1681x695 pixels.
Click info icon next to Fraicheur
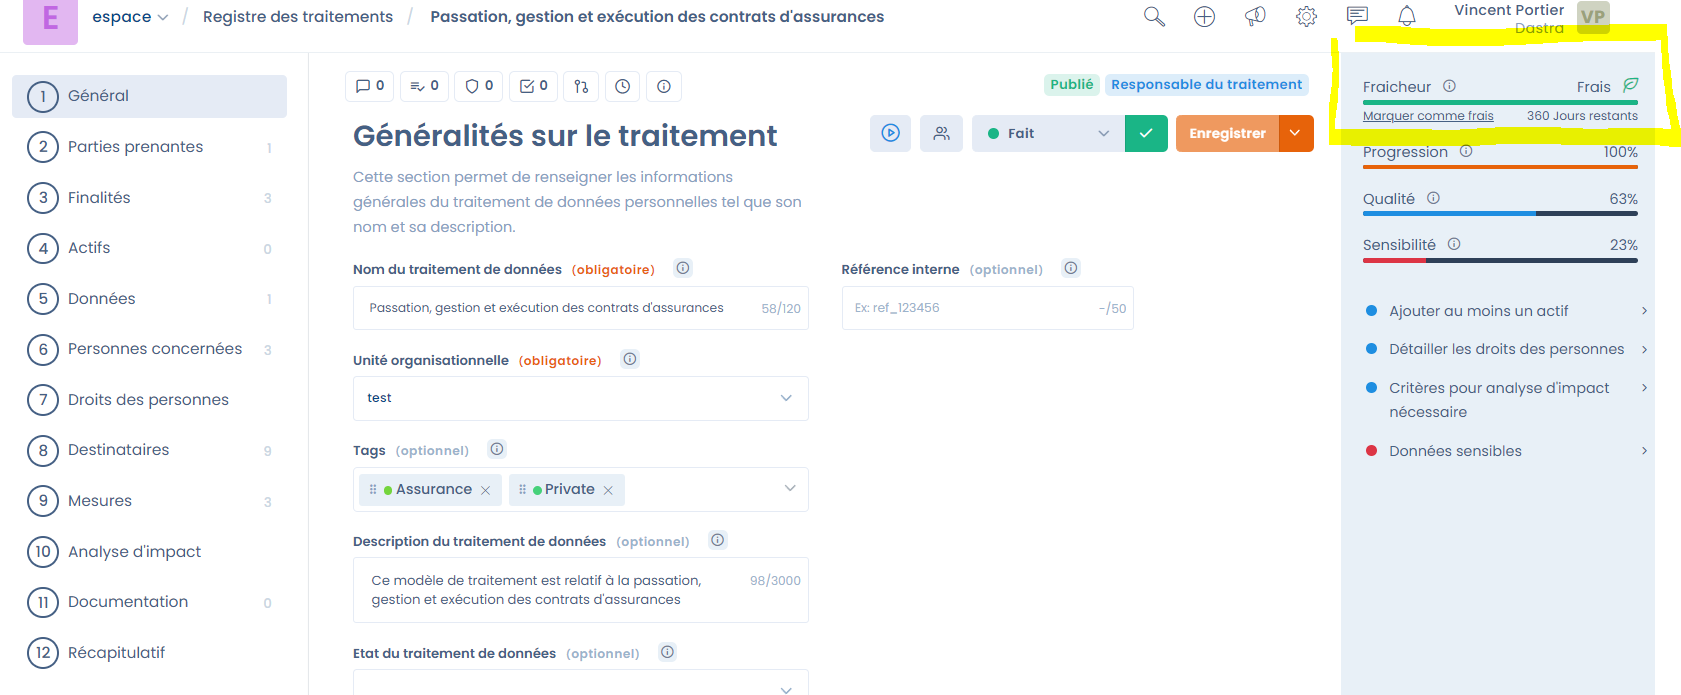pos(1449,86)
